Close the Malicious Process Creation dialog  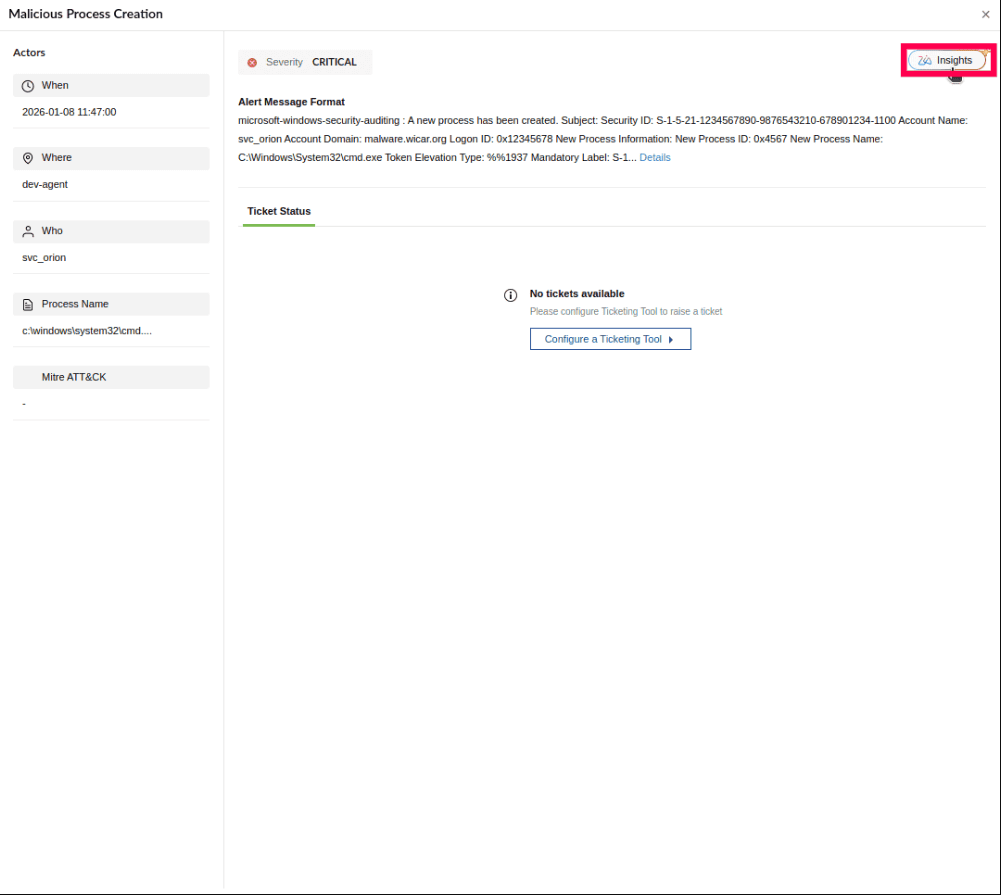tap(985, 14)
